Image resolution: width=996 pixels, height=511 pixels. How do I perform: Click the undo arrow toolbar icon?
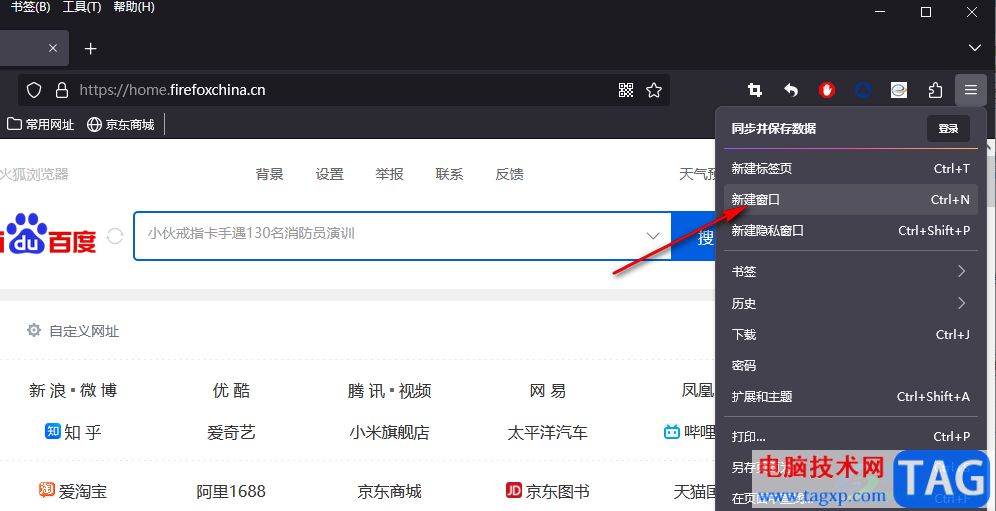coord(791,90)
